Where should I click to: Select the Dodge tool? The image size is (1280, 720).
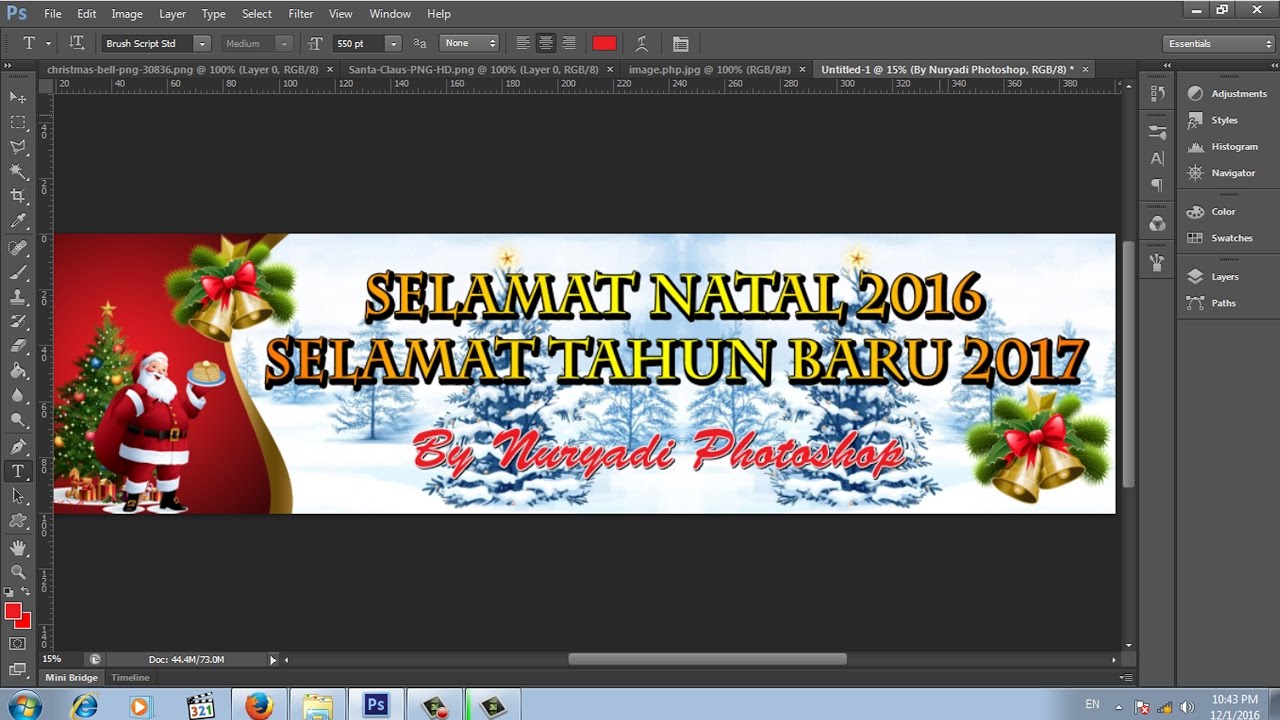pos(18,420)
